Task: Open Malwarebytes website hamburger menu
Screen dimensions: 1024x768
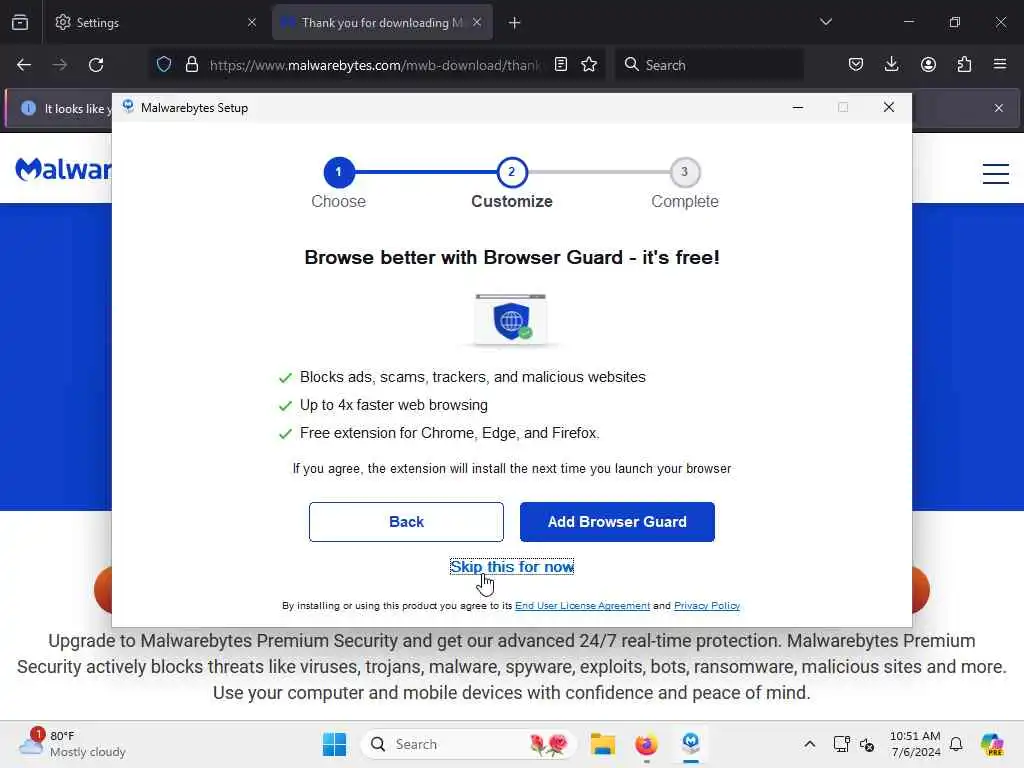Action: point(995,174)
